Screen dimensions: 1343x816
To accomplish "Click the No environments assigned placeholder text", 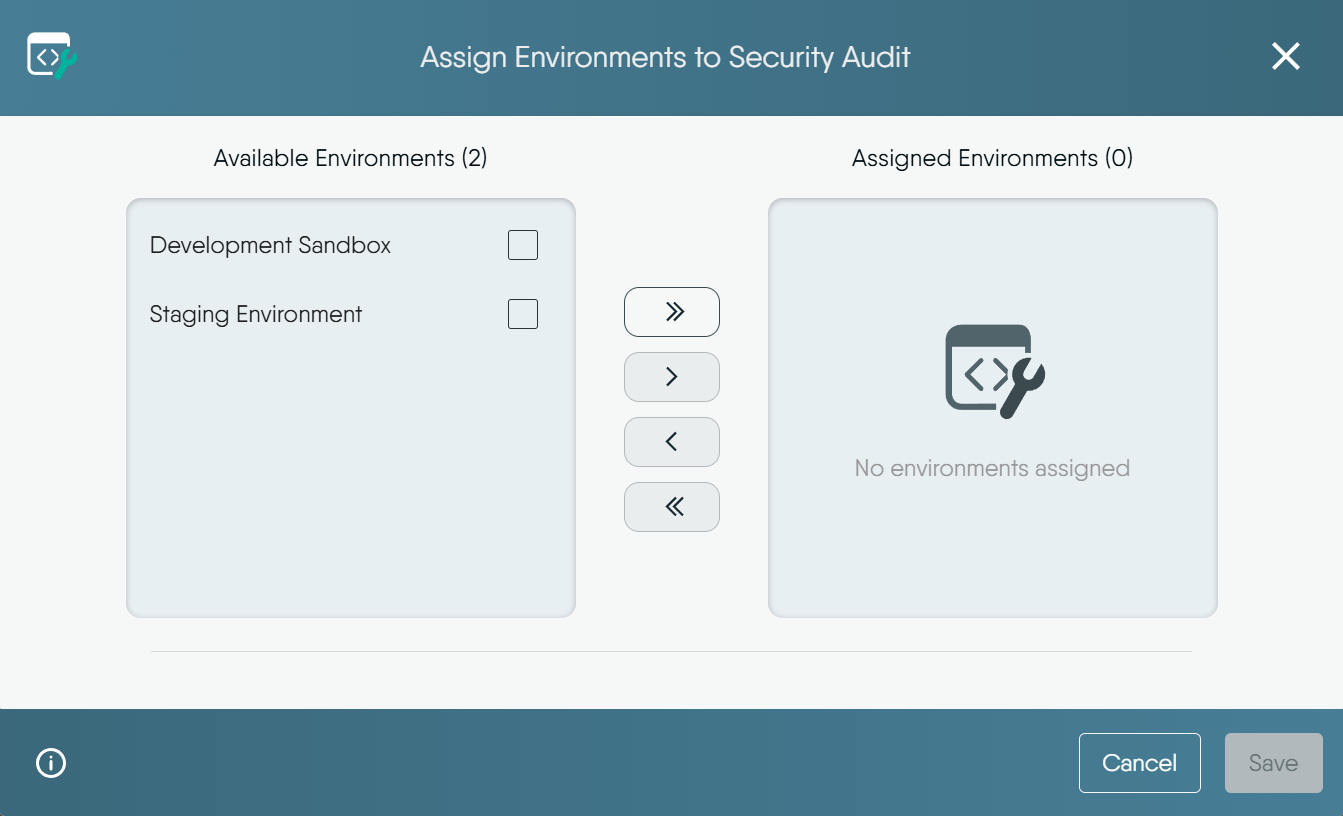I will (991, 467).
